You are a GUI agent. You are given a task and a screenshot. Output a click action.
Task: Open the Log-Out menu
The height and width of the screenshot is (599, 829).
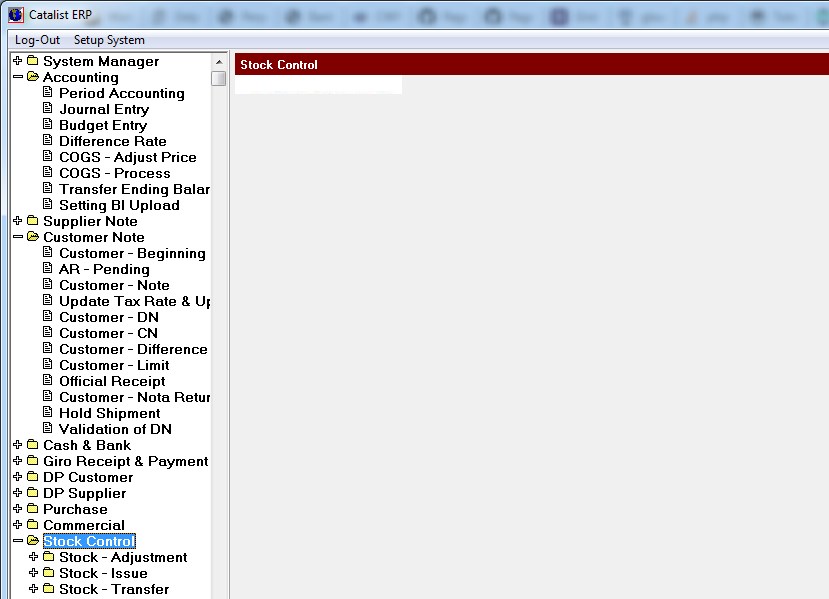coord(37,40)
